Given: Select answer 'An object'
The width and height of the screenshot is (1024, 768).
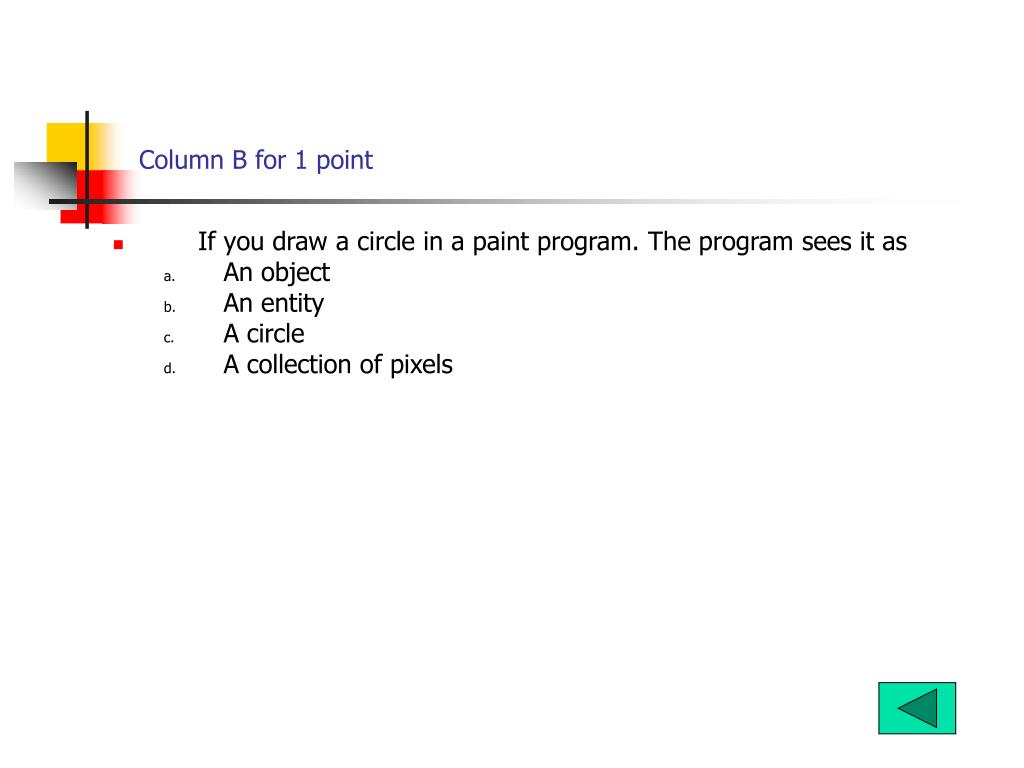Looking at the screenshot, I should 276,273.
